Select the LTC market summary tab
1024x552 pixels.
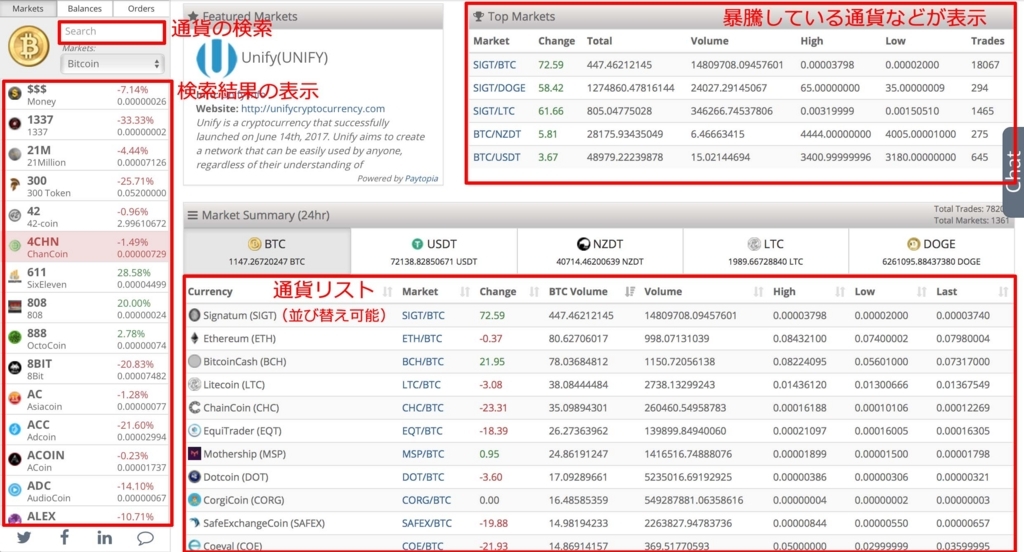[x=765, y=252]
